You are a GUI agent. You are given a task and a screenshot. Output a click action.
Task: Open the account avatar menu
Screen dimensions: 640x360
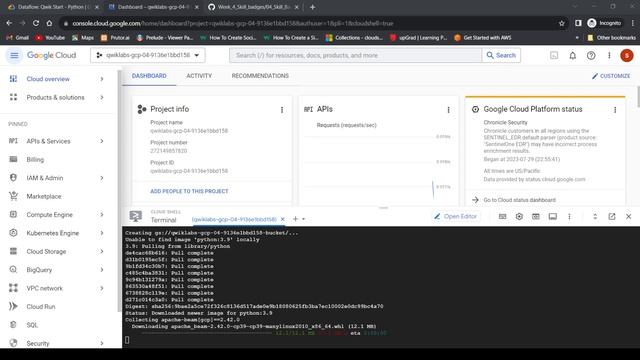pyautogui.click(x=627, y=55)
